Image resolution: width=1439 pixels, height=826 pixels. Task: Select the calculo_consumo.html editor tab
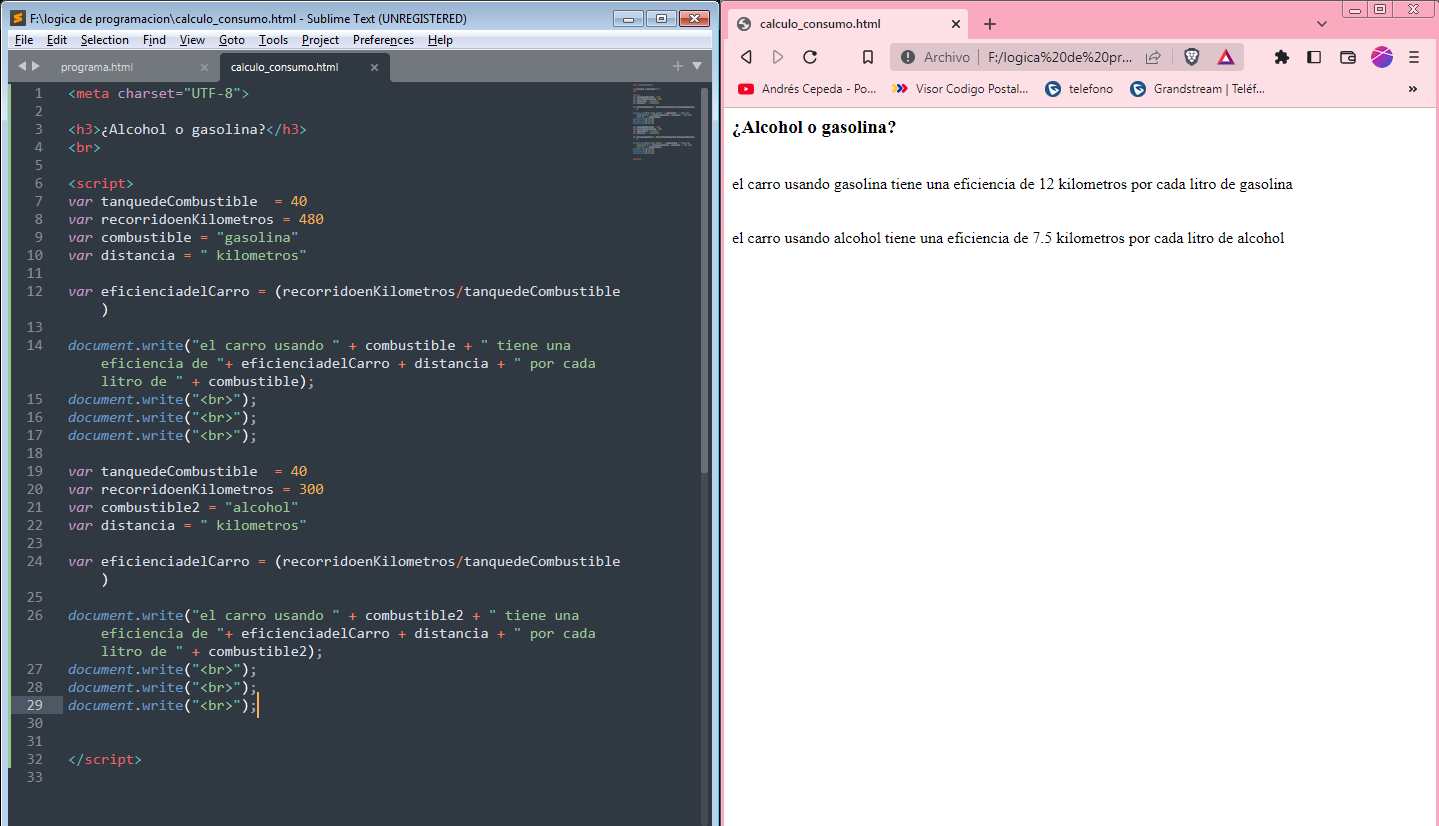pyautogui.click(x=284, y=67)
